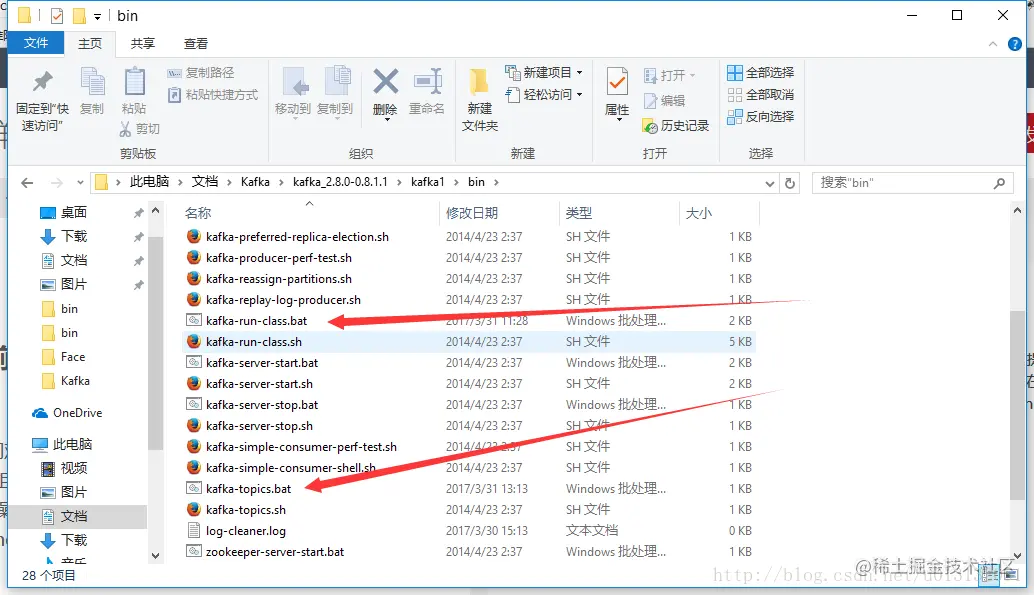1034x595 pixels.
Task: Select kafka-server-start.bat file
Action: pyautogui.click(x=262, y=363)
